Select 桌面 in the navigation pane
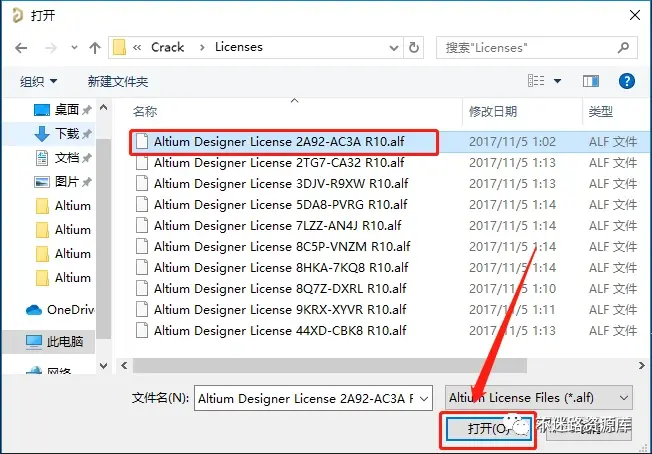 (x=67, y=110)
